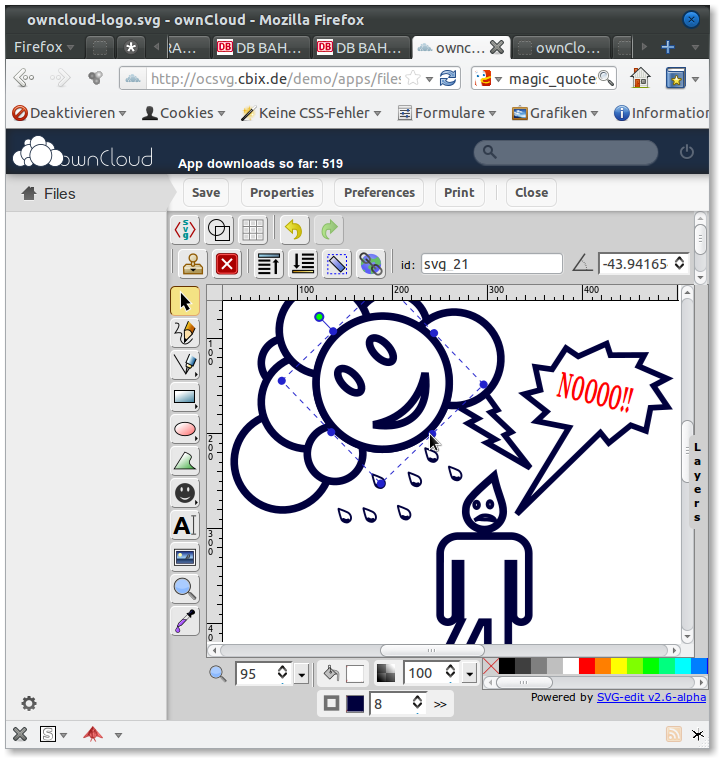Viewport: 719px width, 758px height.
Task: Expand the Grafiken toolbar menu
Action: [x=555, y=113]
